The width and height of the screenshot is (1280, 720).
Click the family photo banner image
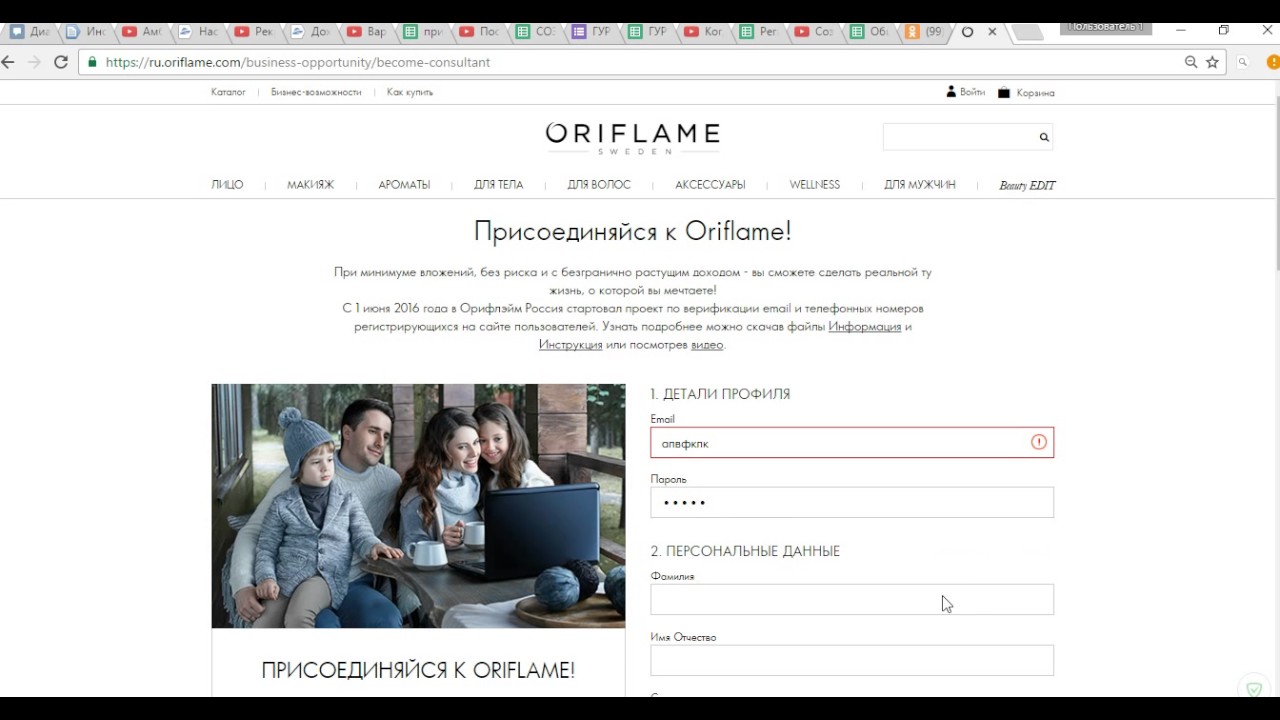coord(418,506)
